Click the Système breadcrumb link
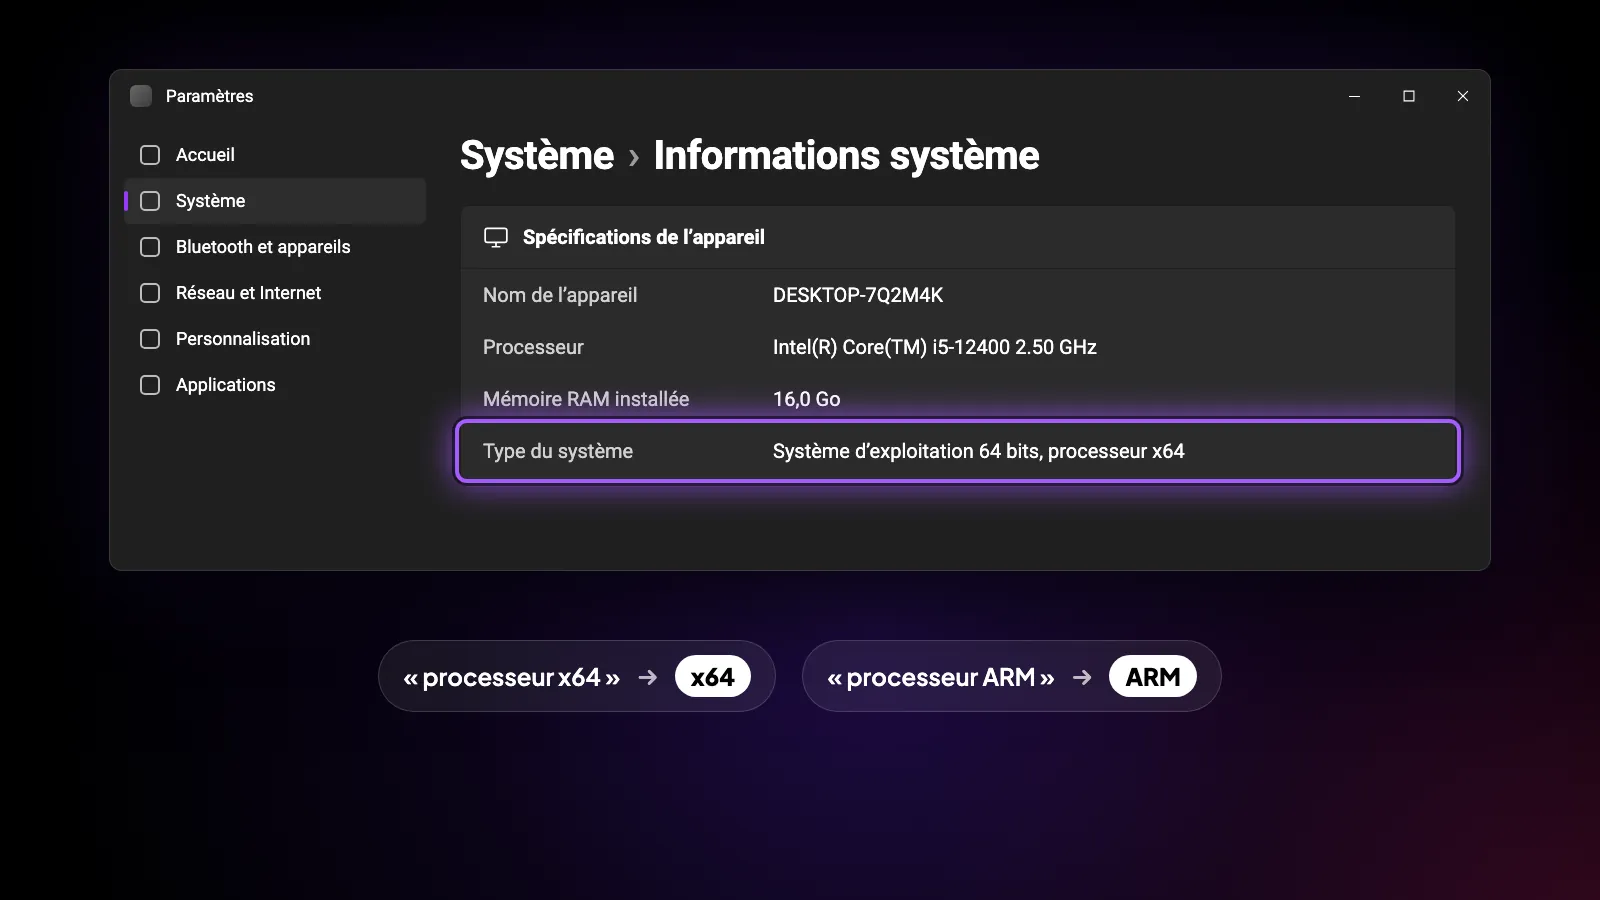The width and height of the screenshot is (1600, 900). click(537, 156)
